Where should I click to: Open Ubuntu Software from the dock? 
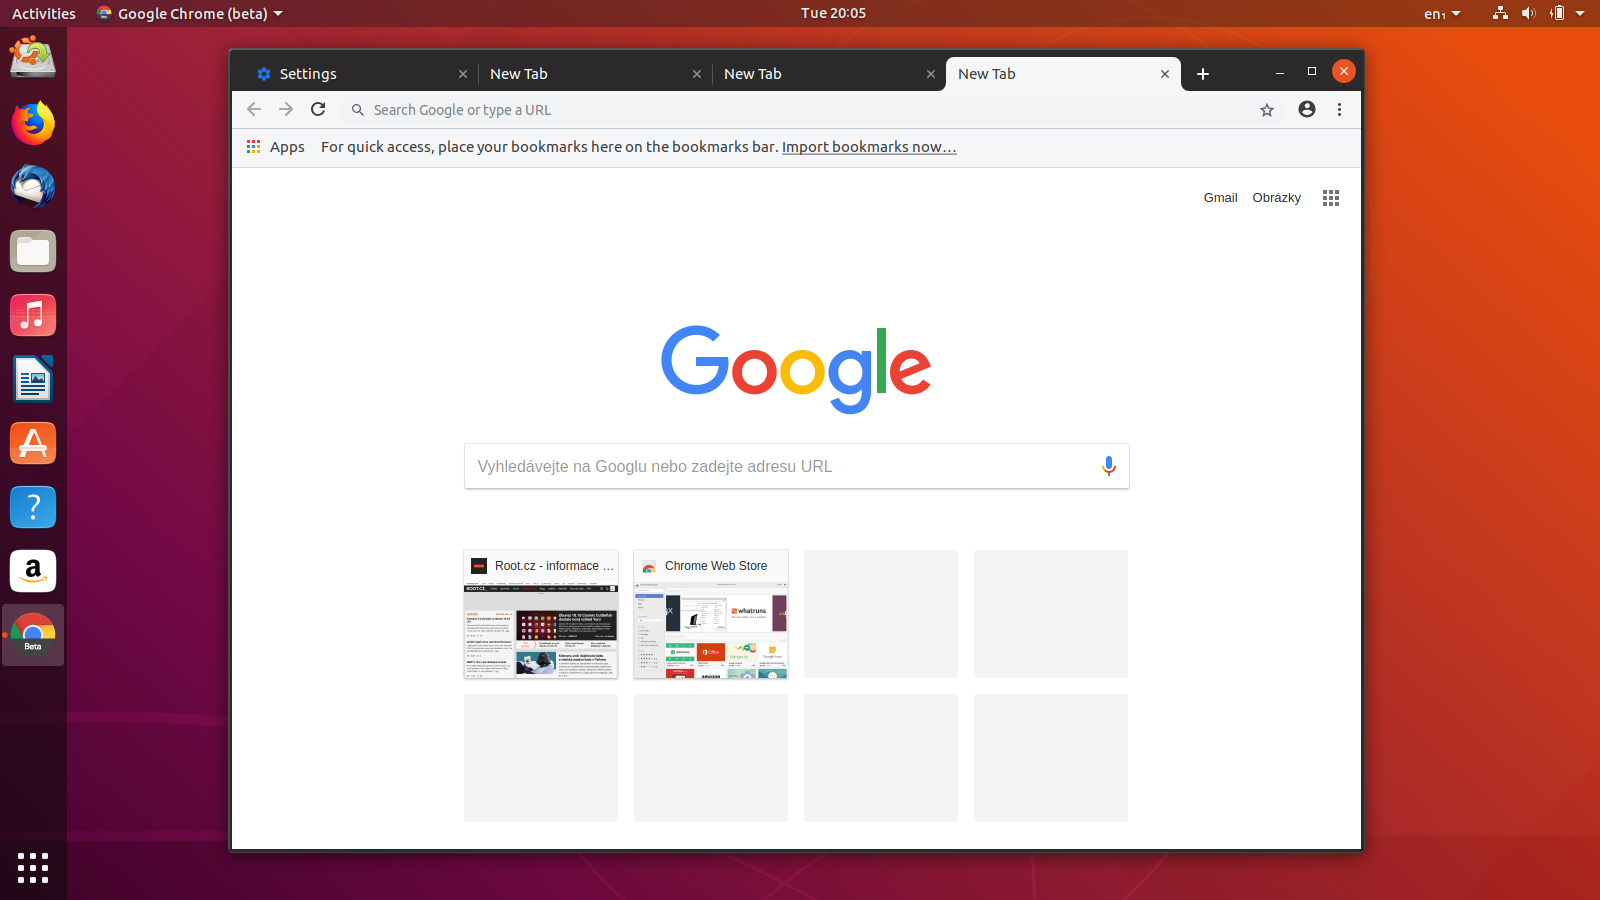33,443
